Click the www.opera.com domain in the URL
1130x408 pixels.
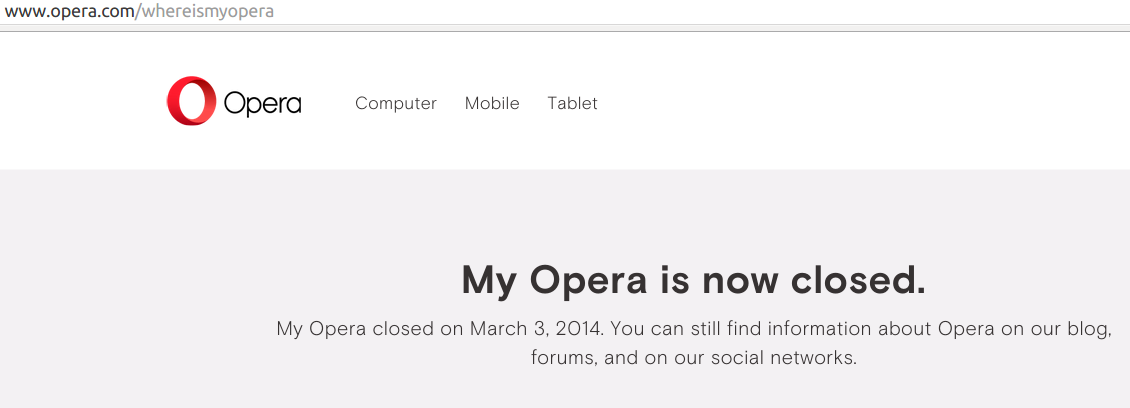point(69,12)
